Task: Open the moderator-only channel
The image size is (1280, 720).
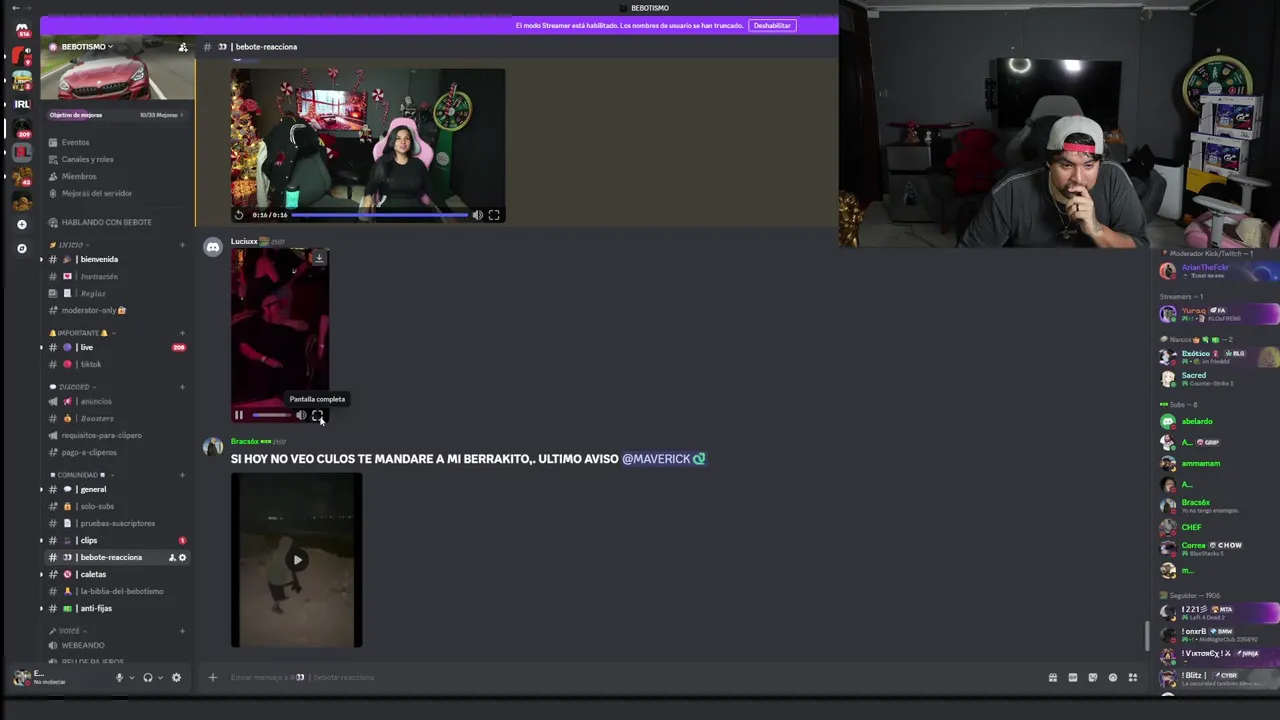Action: coord(118,310)
